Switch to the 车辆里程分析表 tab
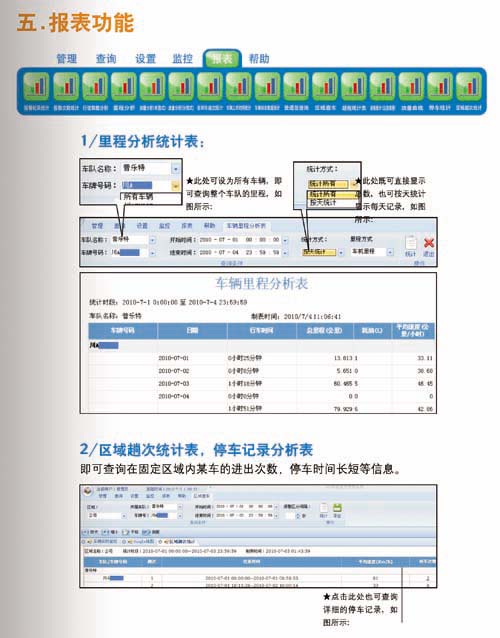This screenshot has height=638, width=500. pyautogui.click(x=246, y=226)
